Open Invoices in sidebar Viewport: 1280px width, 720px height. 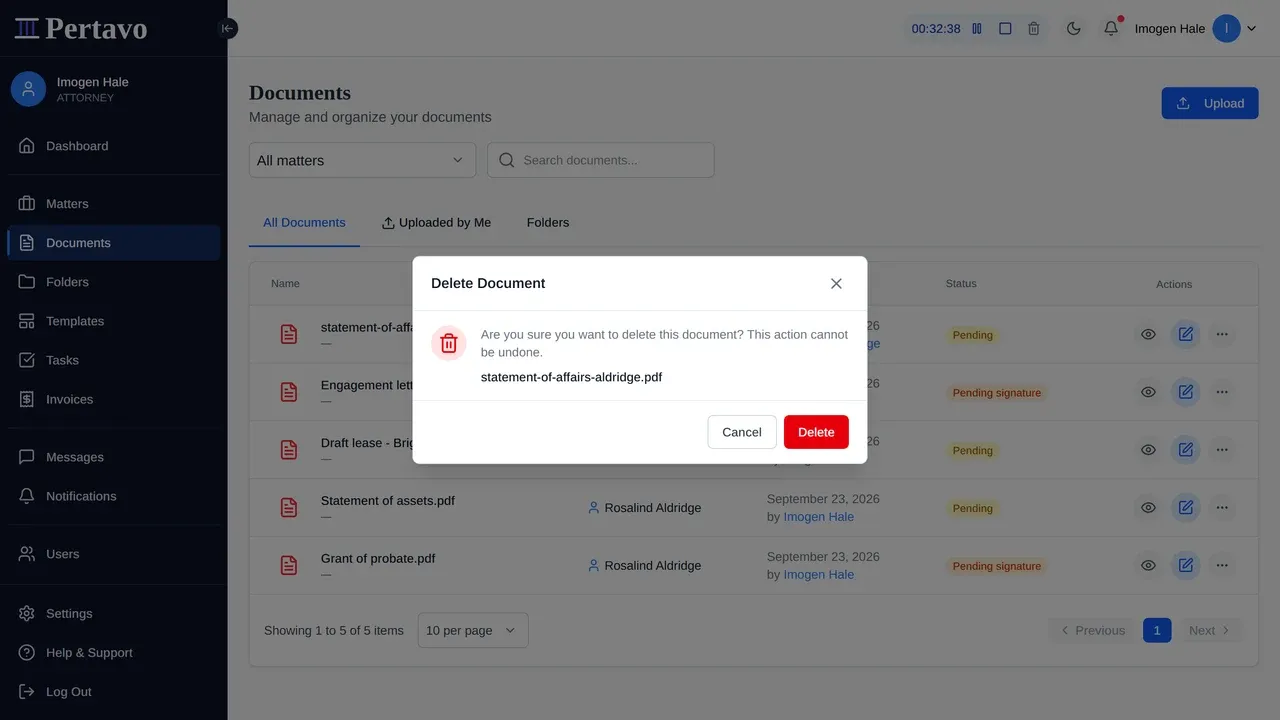click(x=114, y=399)
